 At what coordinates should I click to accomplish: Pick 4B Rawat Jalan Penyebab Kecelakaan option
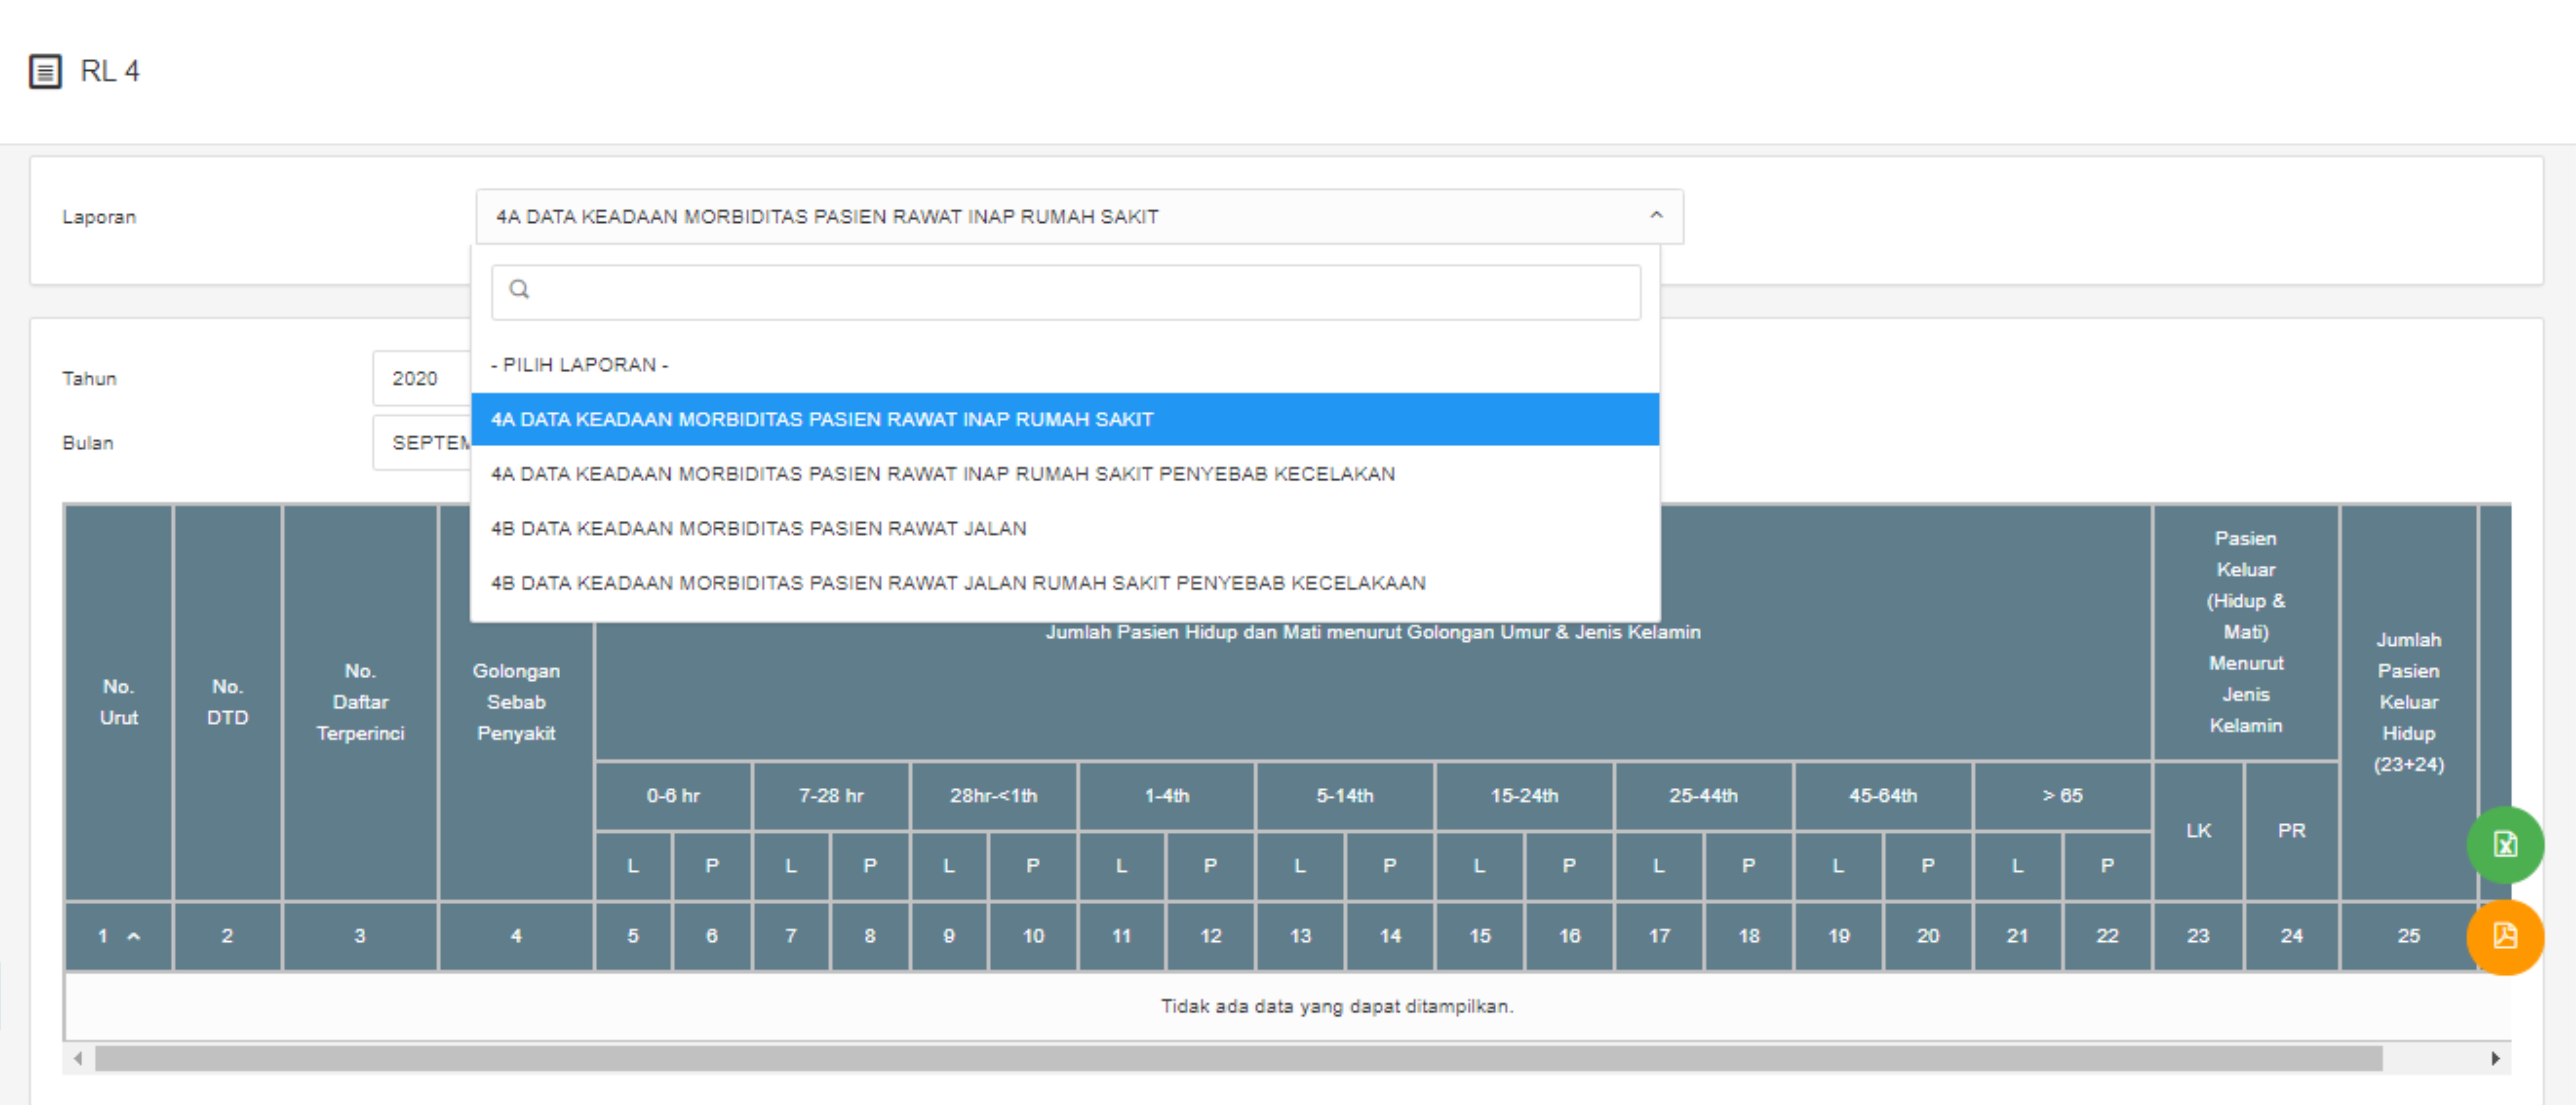(x=957, y=583)
